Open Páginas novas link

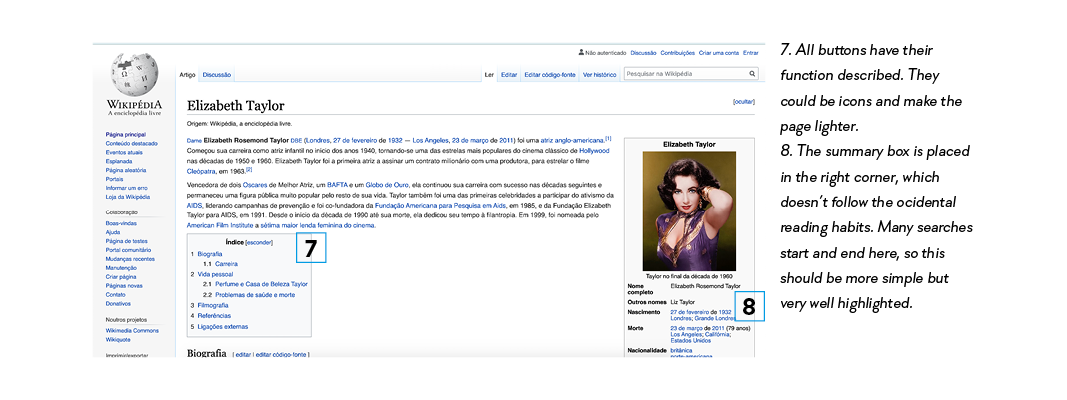coord(124,286)
